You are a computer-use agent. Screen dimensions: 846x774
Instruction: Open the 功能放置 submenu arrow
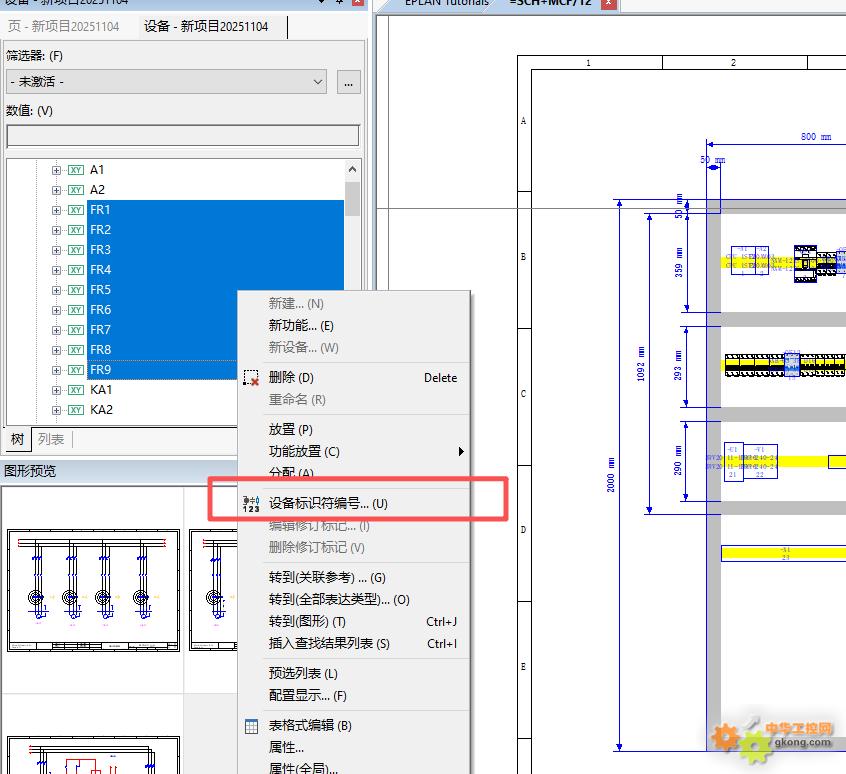461,452
